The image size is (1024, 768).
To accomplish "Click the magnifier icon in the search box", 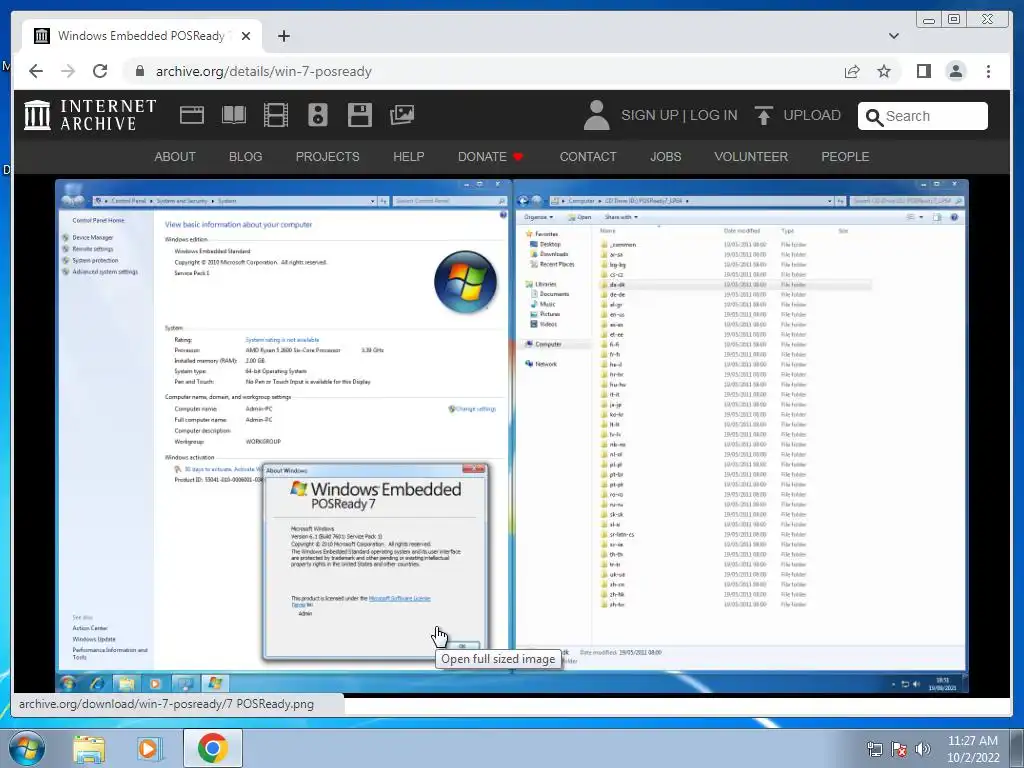I will (874, 117).
